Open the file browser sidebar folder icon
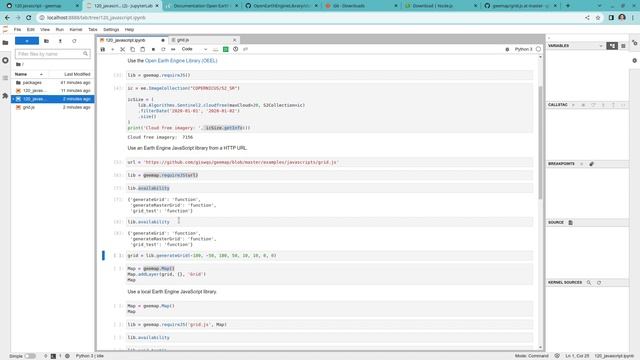The width and height of the screenshot is (640, 360). [x=5, y=42]
